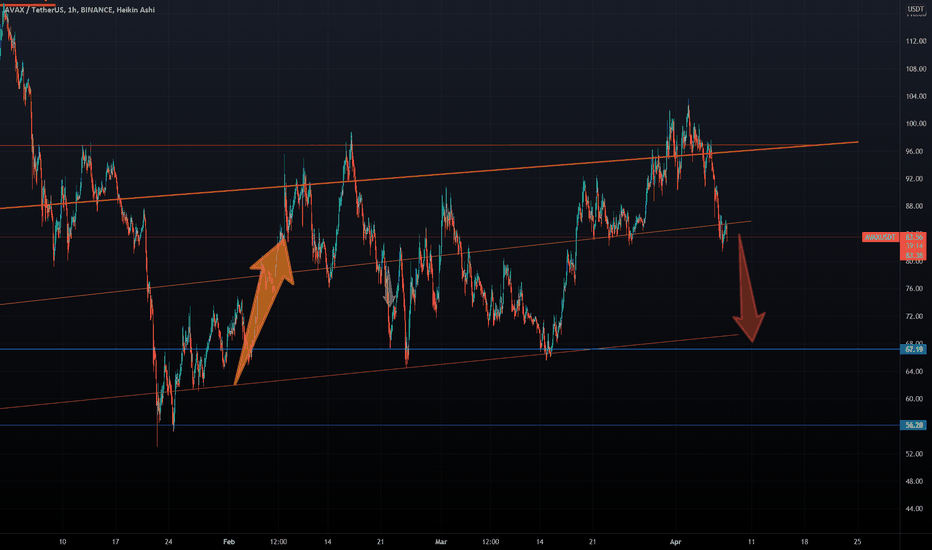The height and width of the screenshot is (550, 932).
Task: Click the 76.00 price axis label
Action: [914, 289]
